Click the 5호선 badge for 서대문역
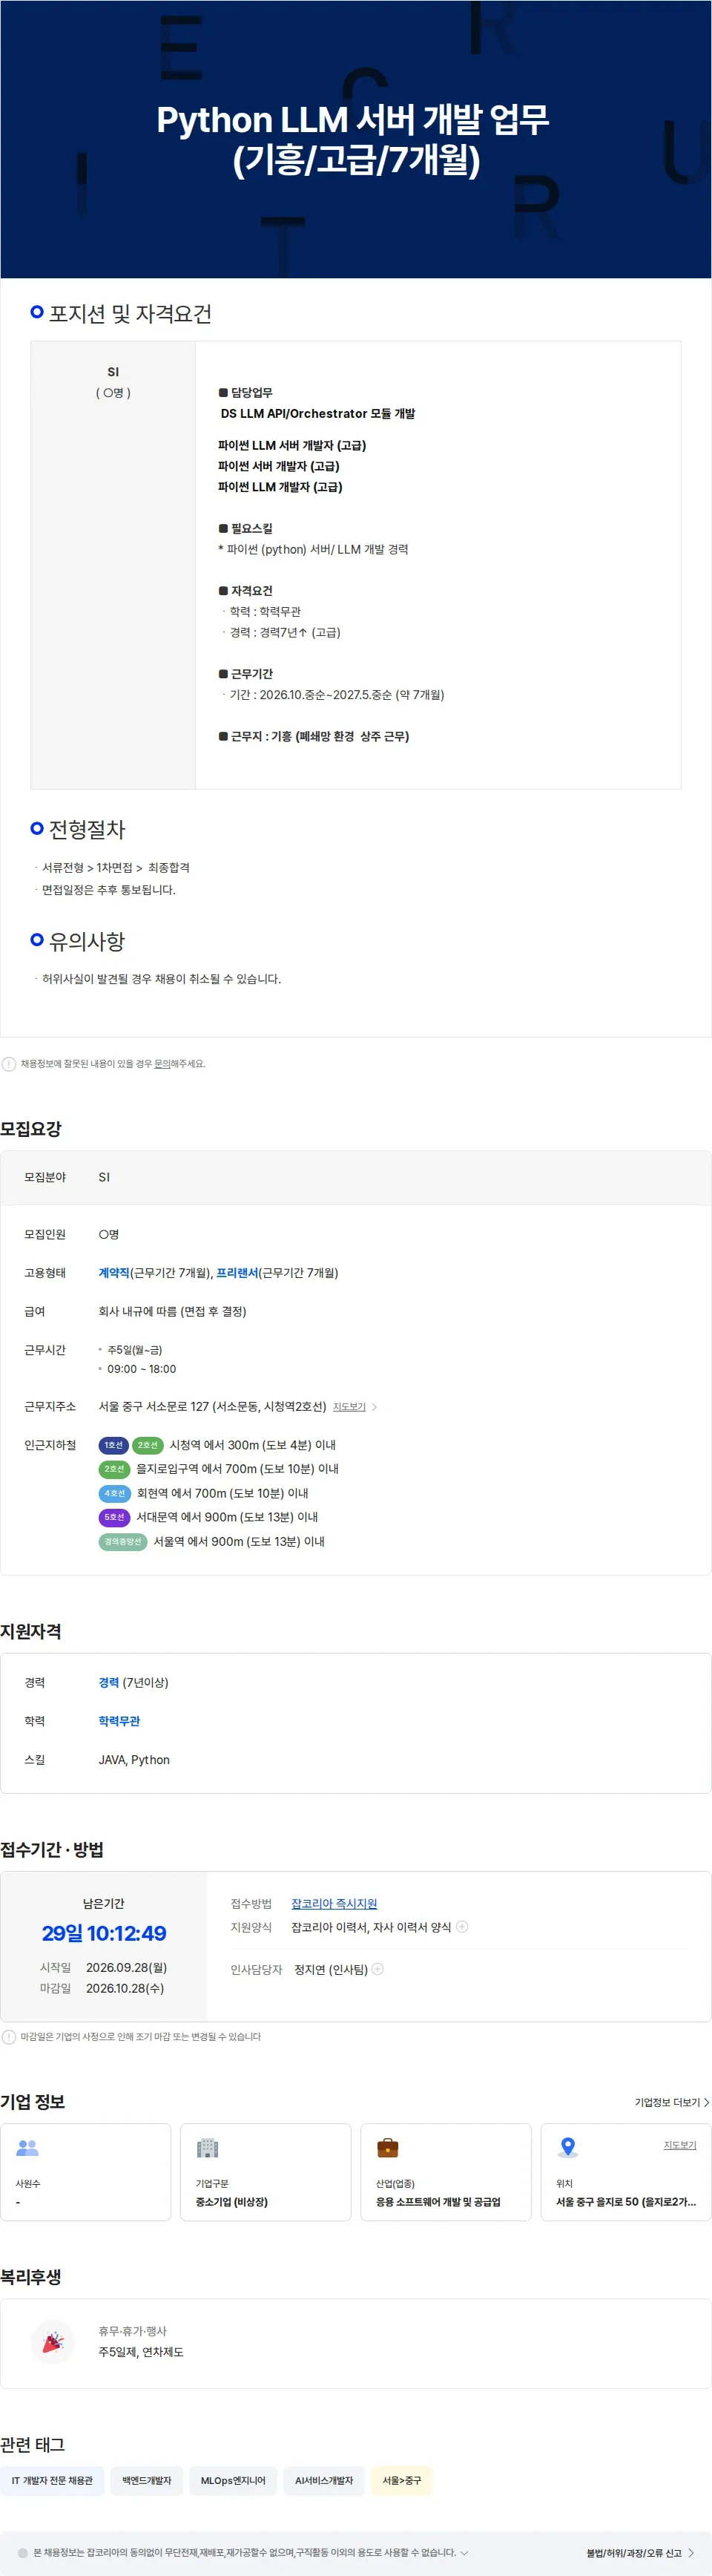 click(x=115, y=1517)
